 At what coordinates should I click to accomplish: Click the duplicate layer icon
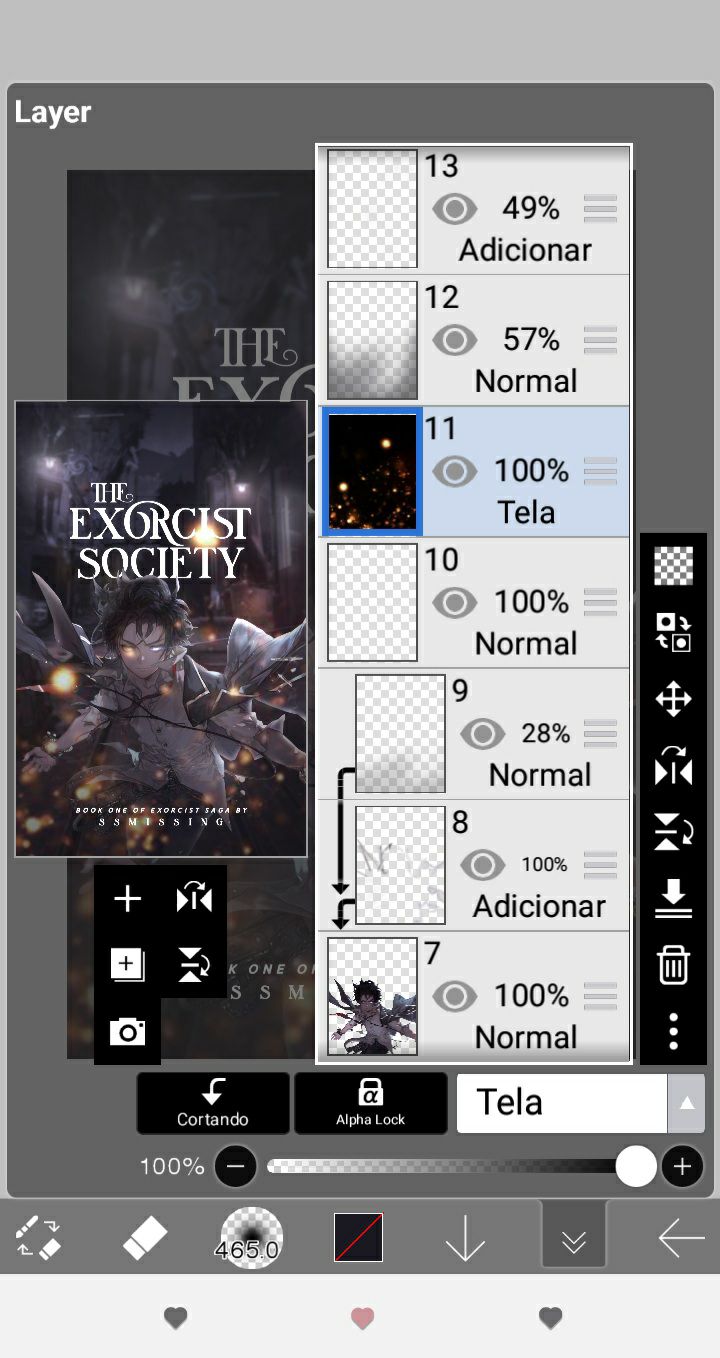(127, 965)
